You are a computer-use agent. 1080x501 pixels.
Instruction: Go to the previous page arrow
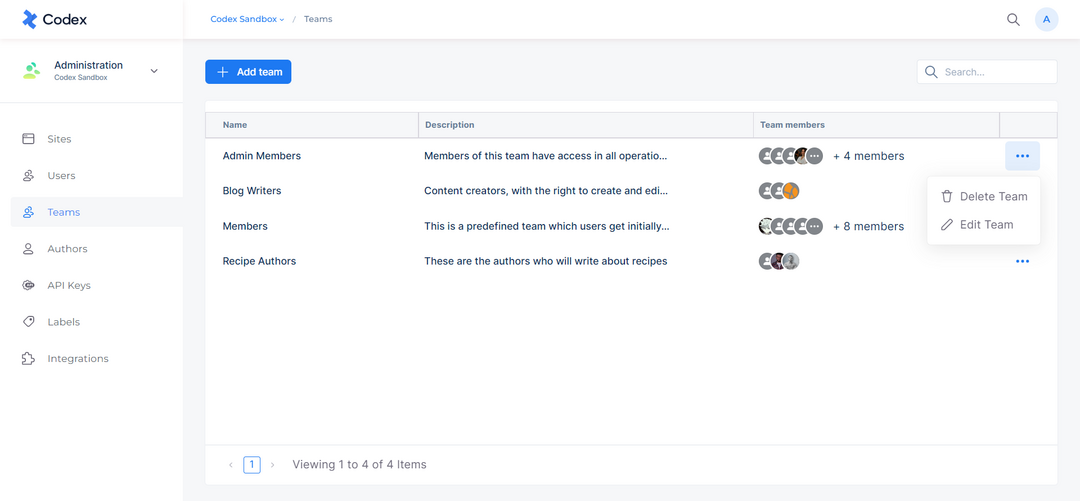coord(231,465)
